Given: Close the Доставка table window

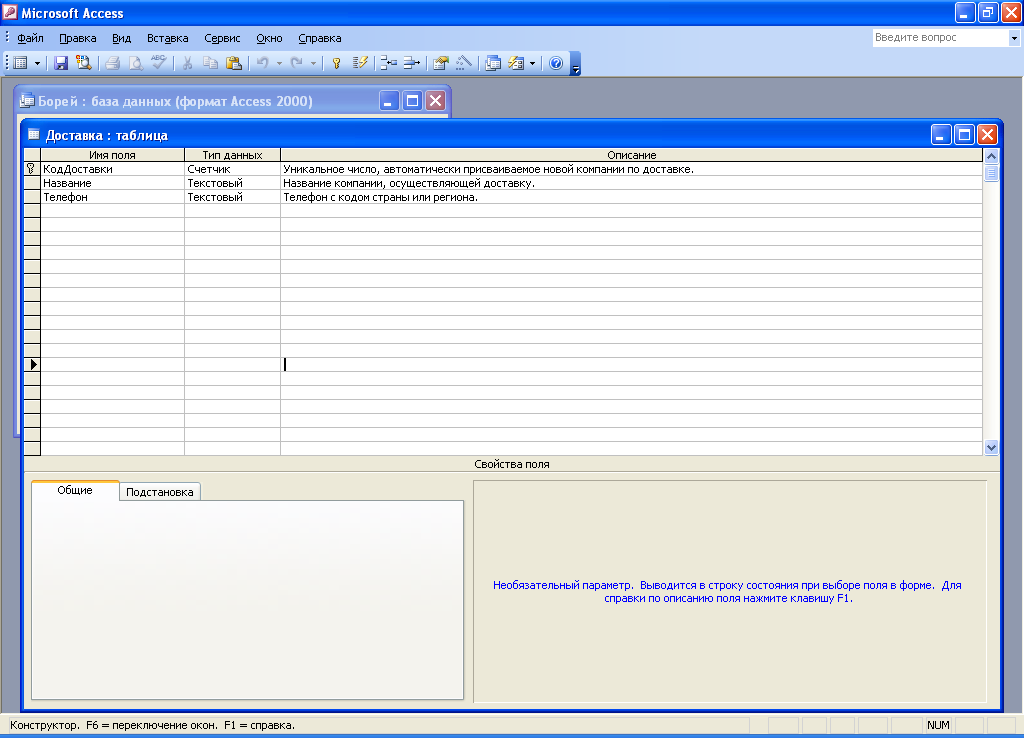Looking at the screenshot, I should (987, 135).
